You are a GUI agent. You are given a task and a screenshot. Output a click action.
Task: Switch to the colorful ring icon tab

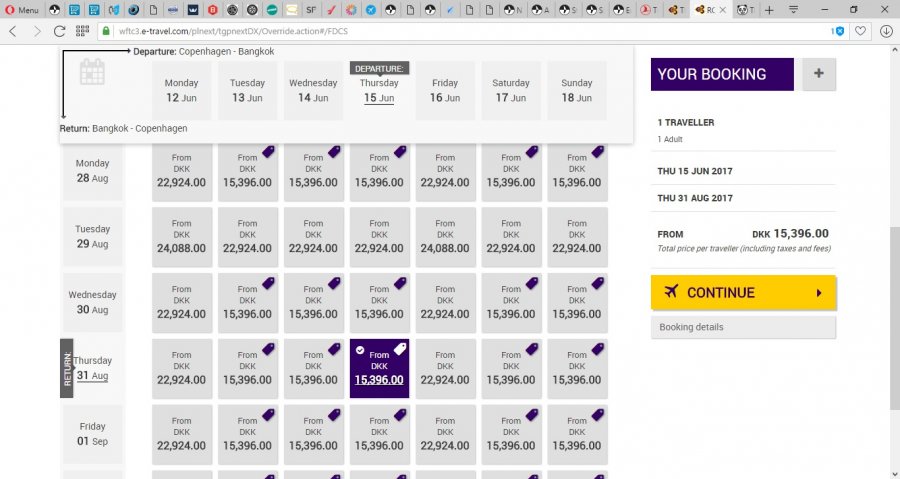[x=351, y=10]
